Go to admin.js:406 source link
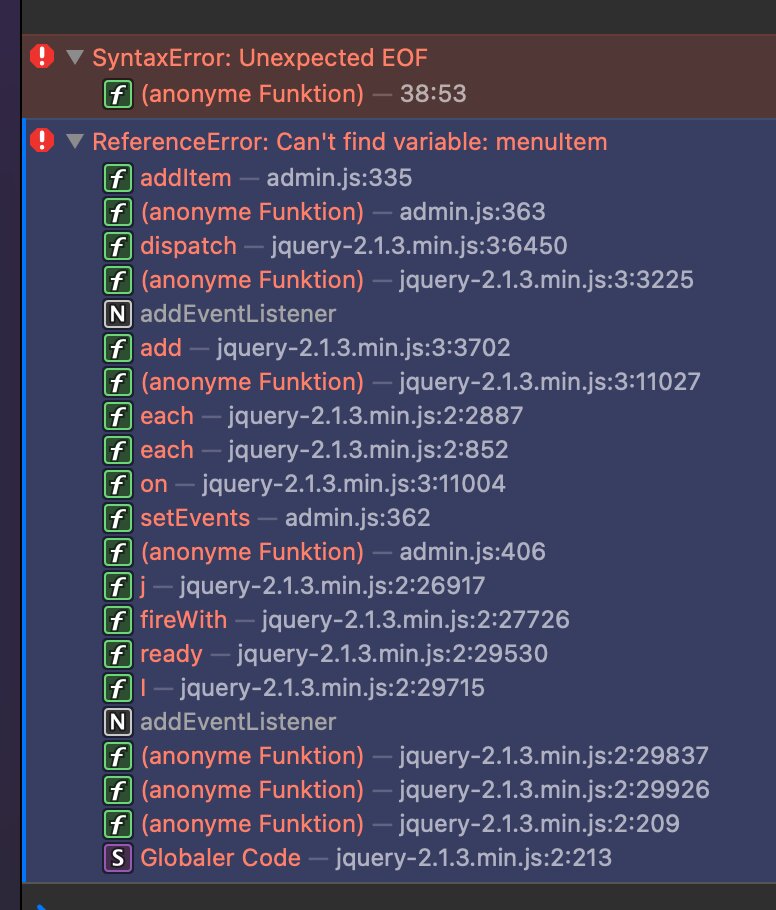 click(x=472, y=552)
